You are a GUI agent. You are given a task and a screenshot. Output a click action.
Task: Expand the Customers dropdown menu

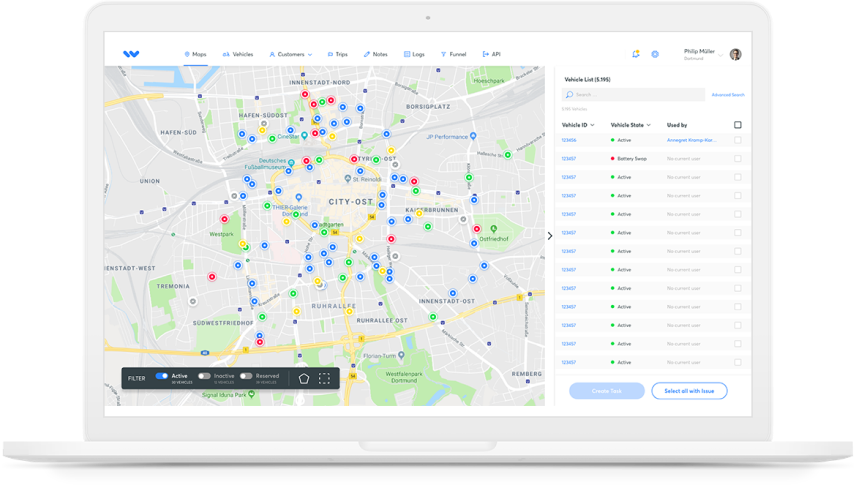tap(310, 54)
